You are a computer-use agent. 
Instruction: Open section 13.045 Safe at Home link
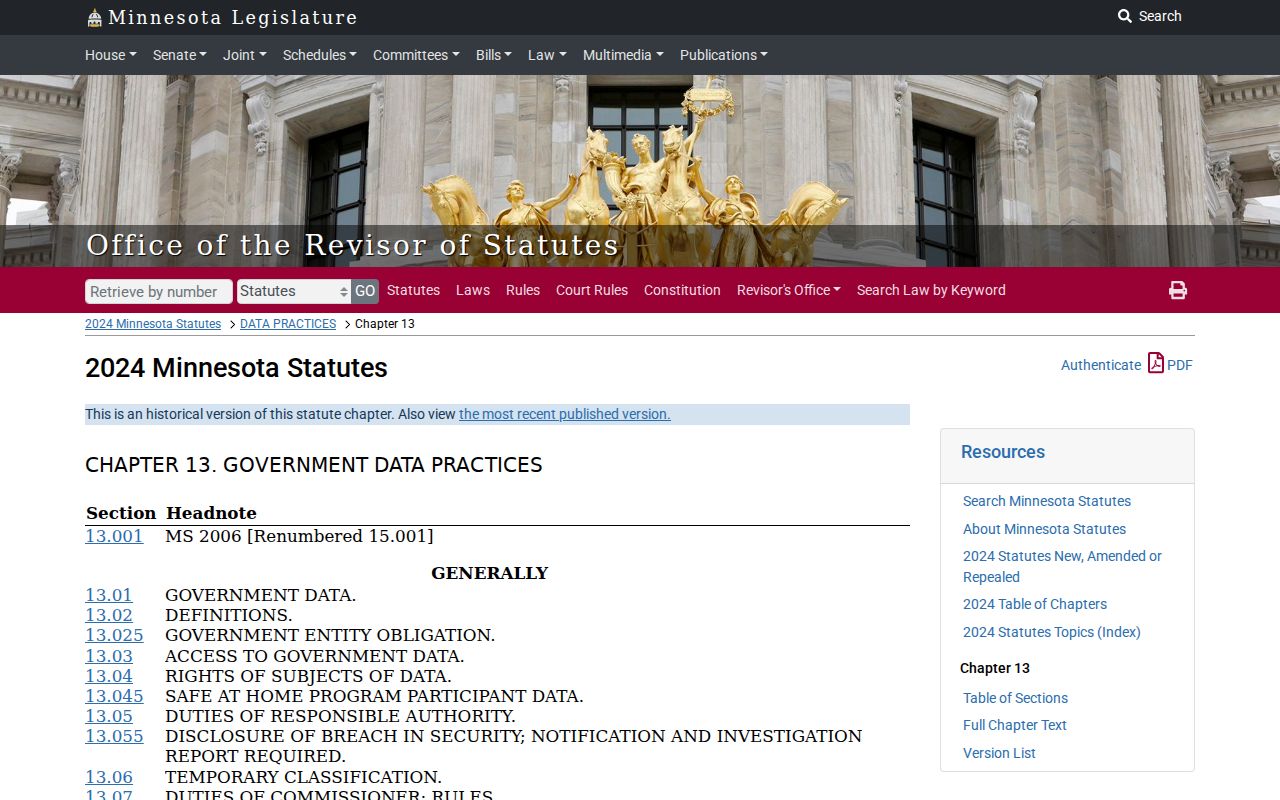tap(114, 696)
